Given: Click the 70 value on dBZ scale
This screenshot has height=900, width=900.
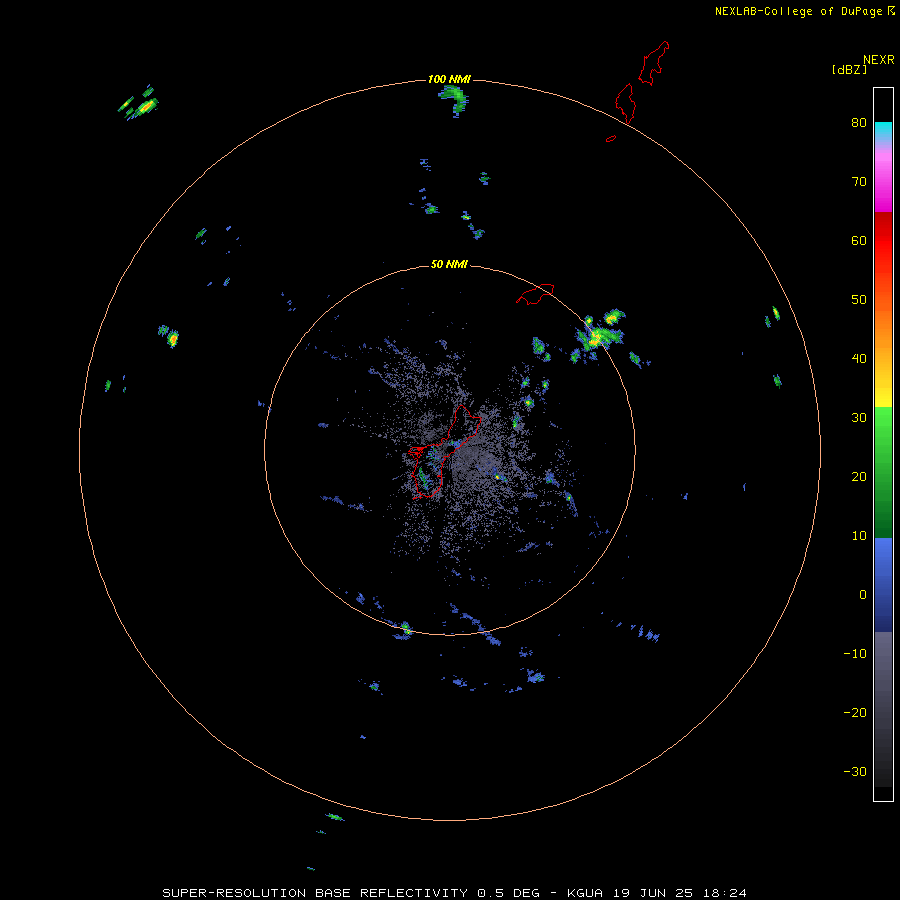Looking at the screenshot, I should coord(859,181).
